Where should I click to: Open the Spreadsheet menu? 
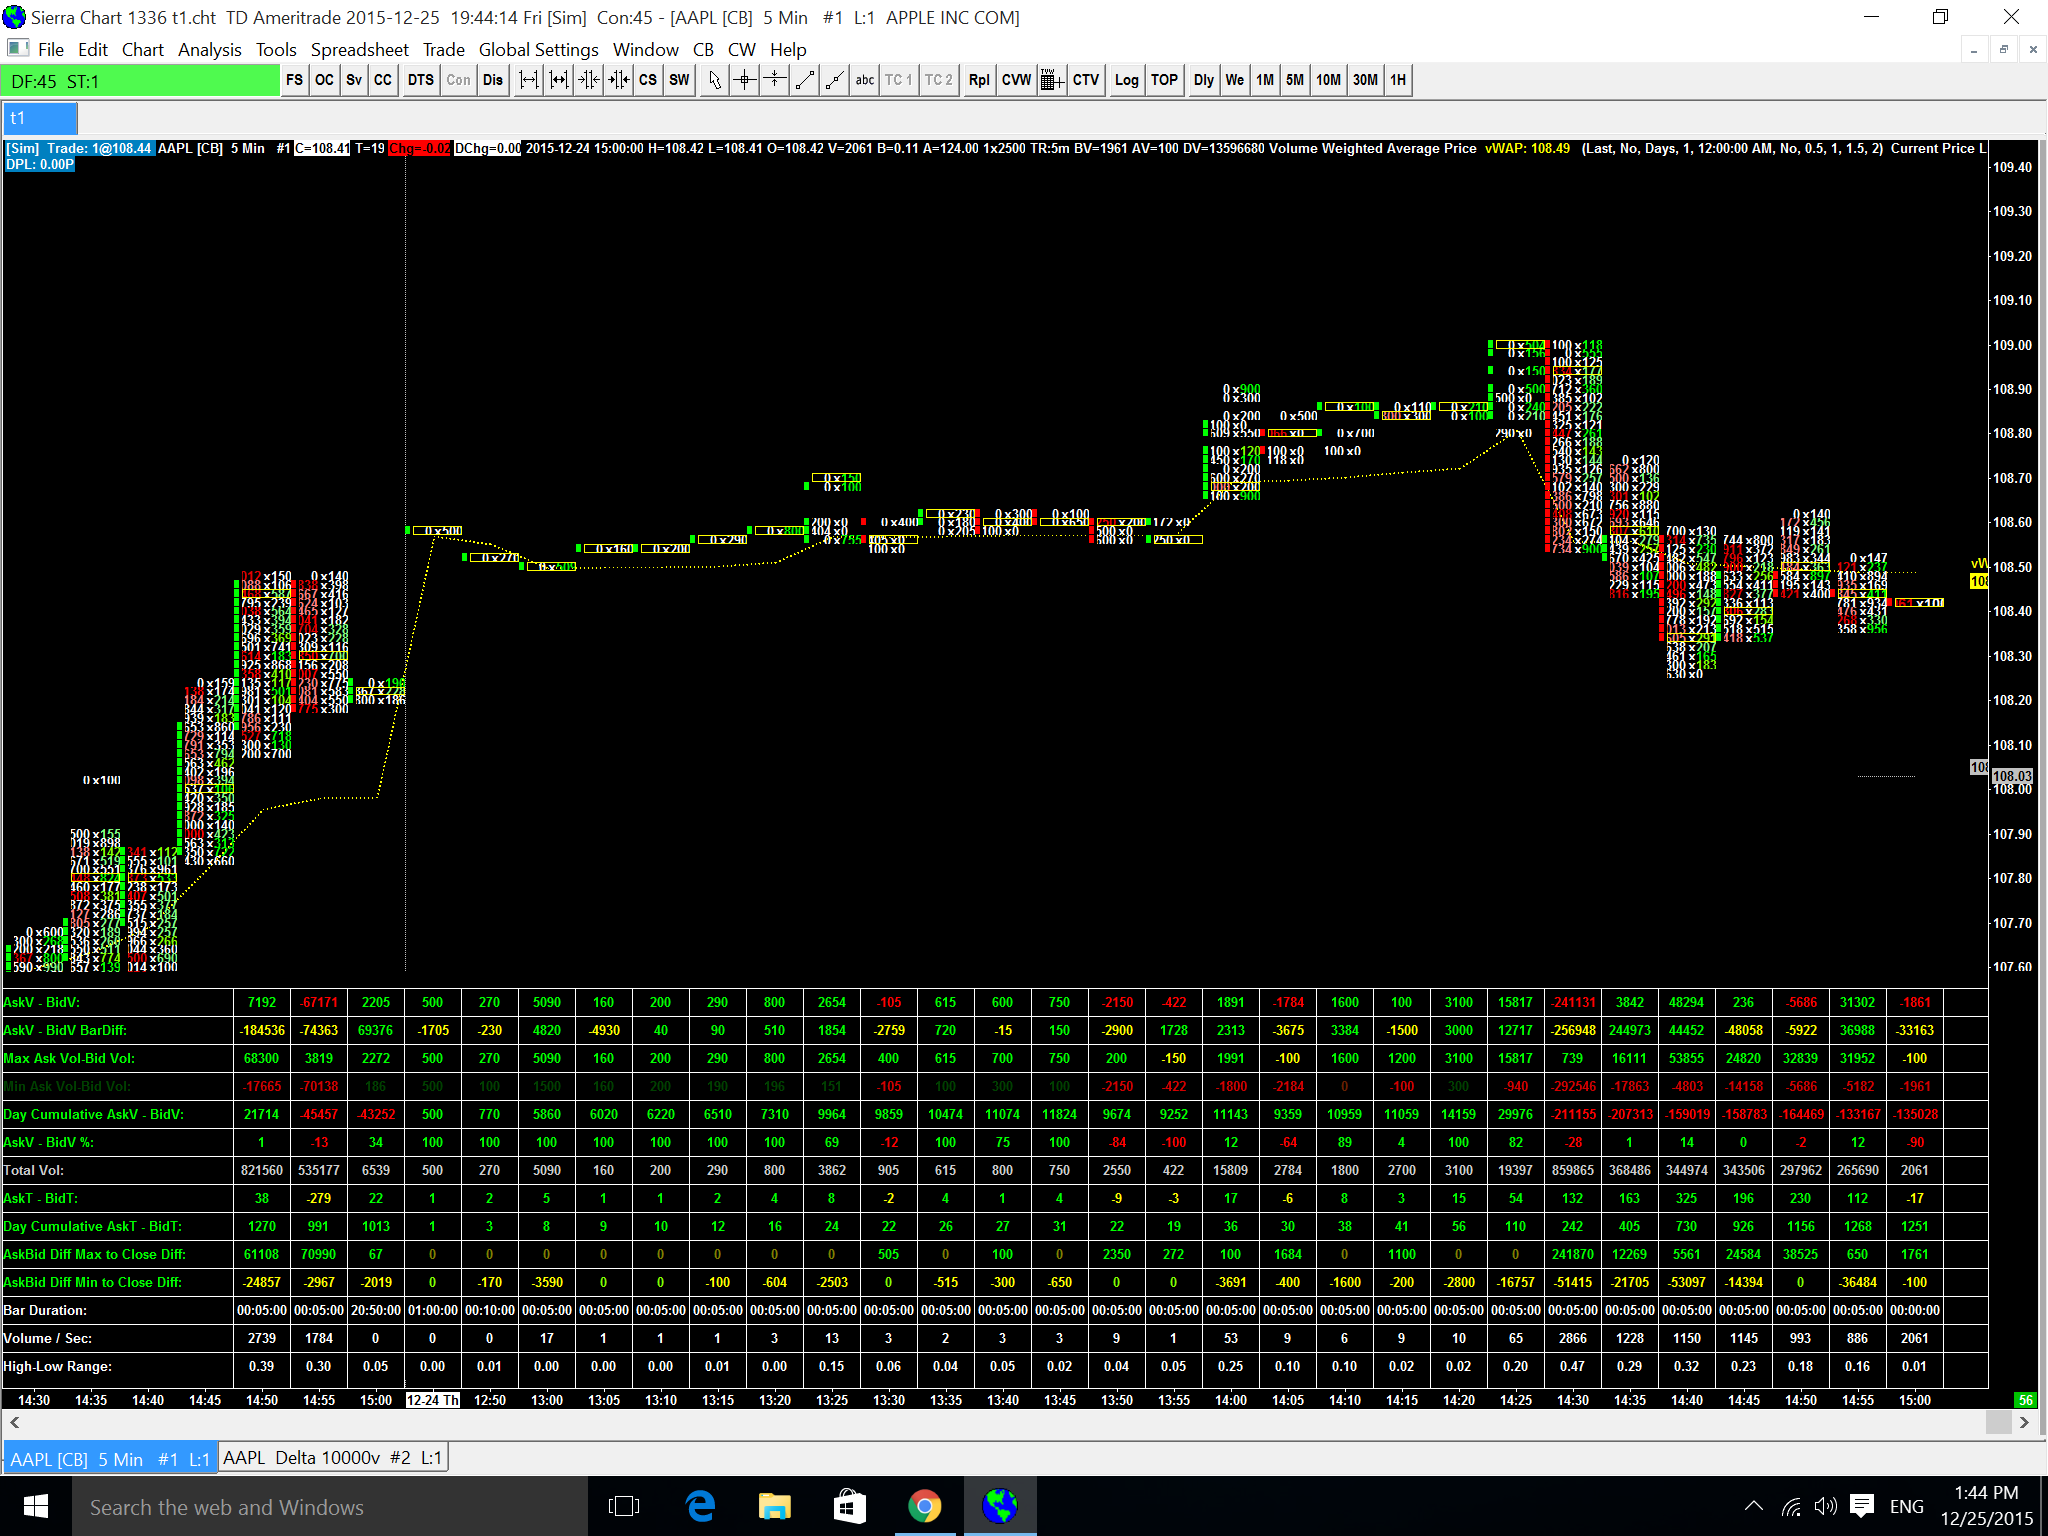[x=359, y=50]
